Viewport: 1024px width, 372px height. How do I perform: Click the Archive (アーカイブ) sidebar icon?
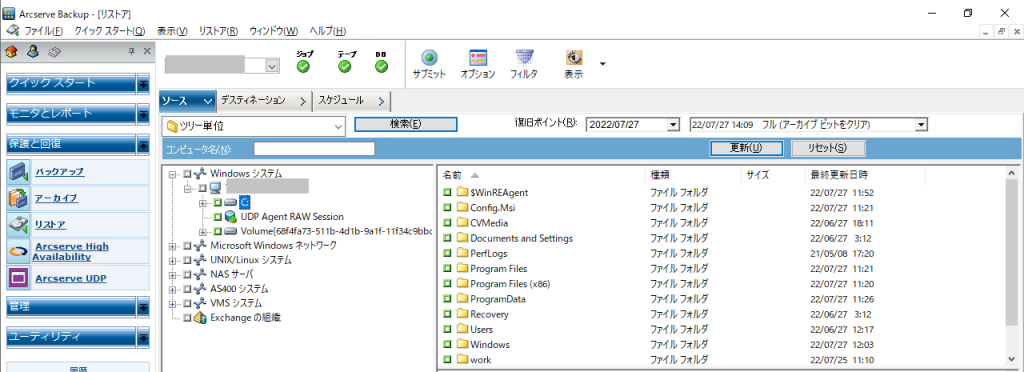[18, 198]
